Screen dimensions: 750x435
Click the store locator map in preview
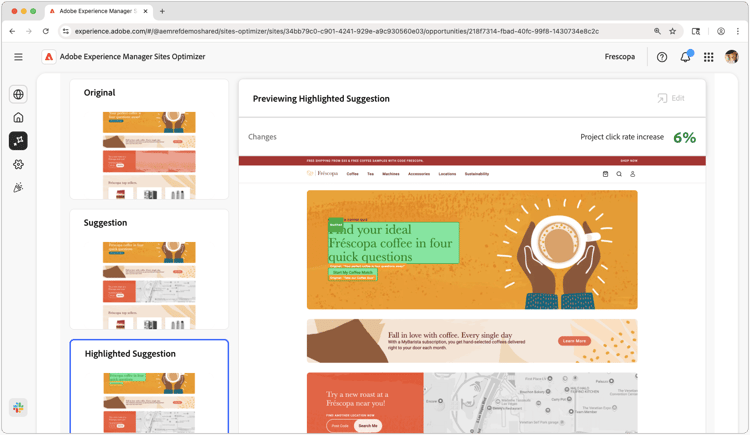tap(530, 403)
